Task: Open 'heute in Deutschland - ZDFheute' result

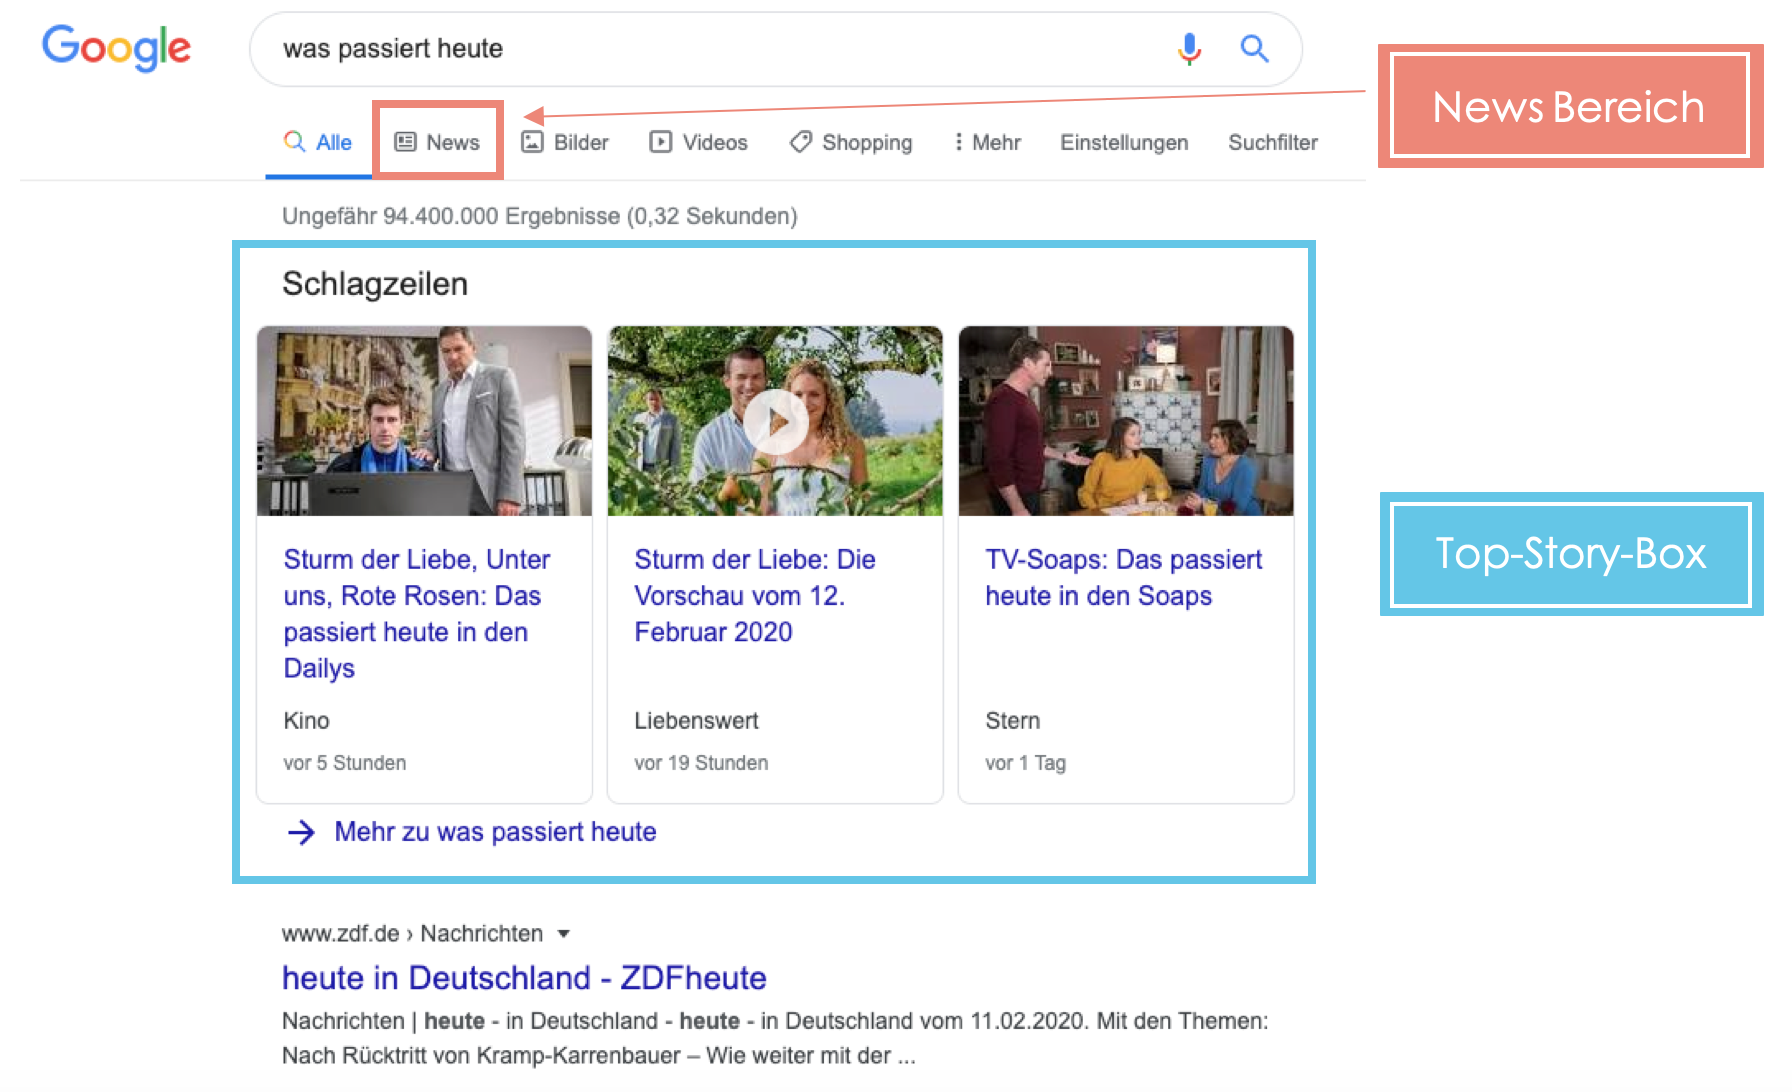Action: [x=524, y=977]
